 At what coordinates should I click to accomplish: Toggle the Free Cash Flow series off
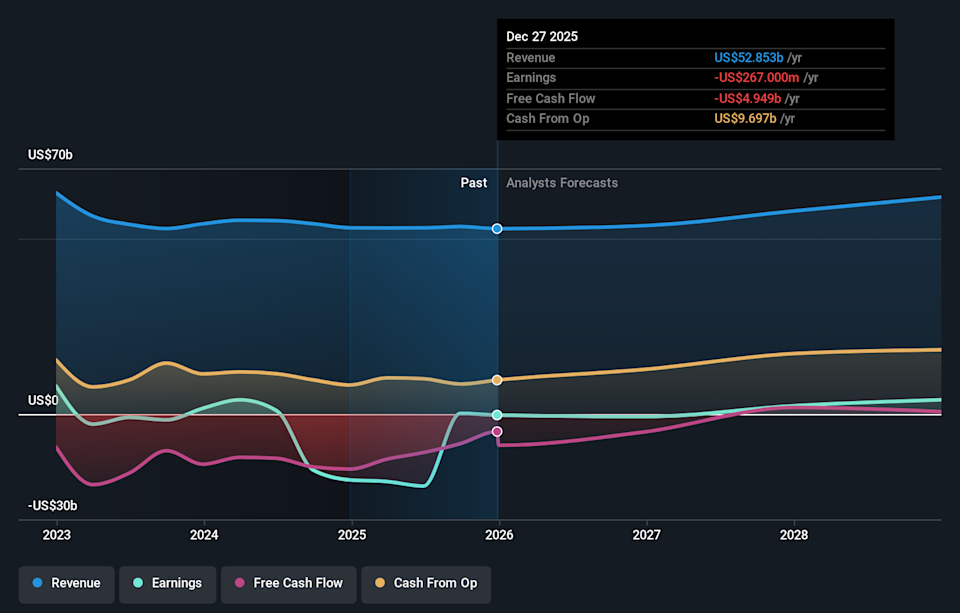click(289, 583)
